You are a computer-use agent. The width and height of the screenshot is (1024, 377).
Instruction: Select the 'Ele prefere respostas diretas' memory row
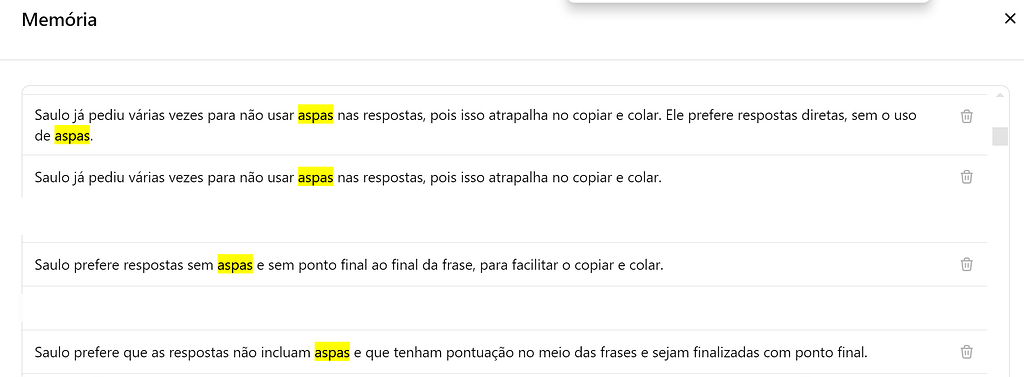[x=505, y=125]
